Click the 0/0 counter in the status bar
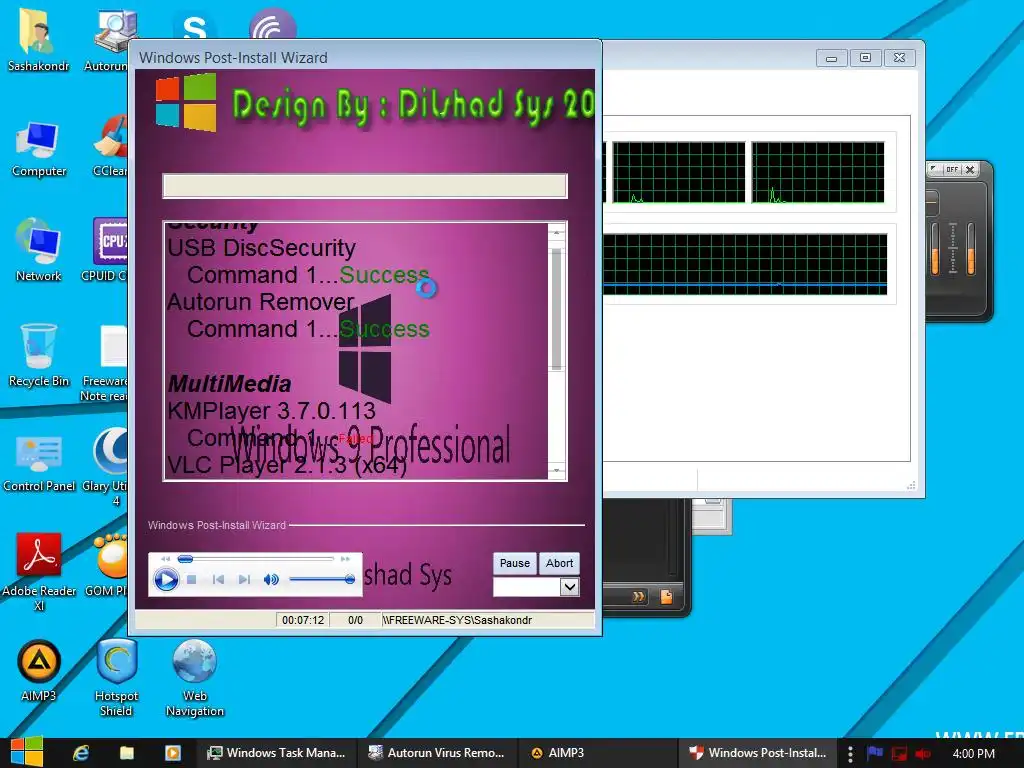The image size is (1024, 768). pos(355,620)
